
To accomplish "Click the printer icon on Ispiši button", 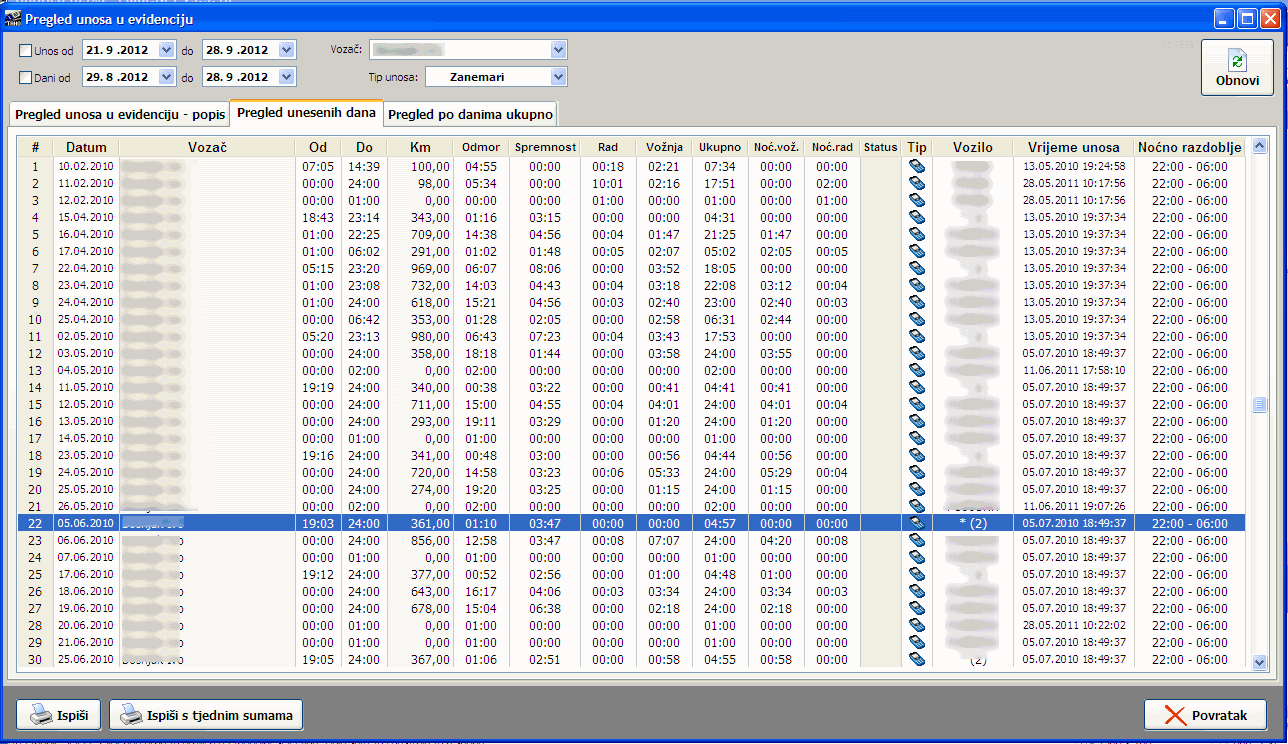I will 38,715.
